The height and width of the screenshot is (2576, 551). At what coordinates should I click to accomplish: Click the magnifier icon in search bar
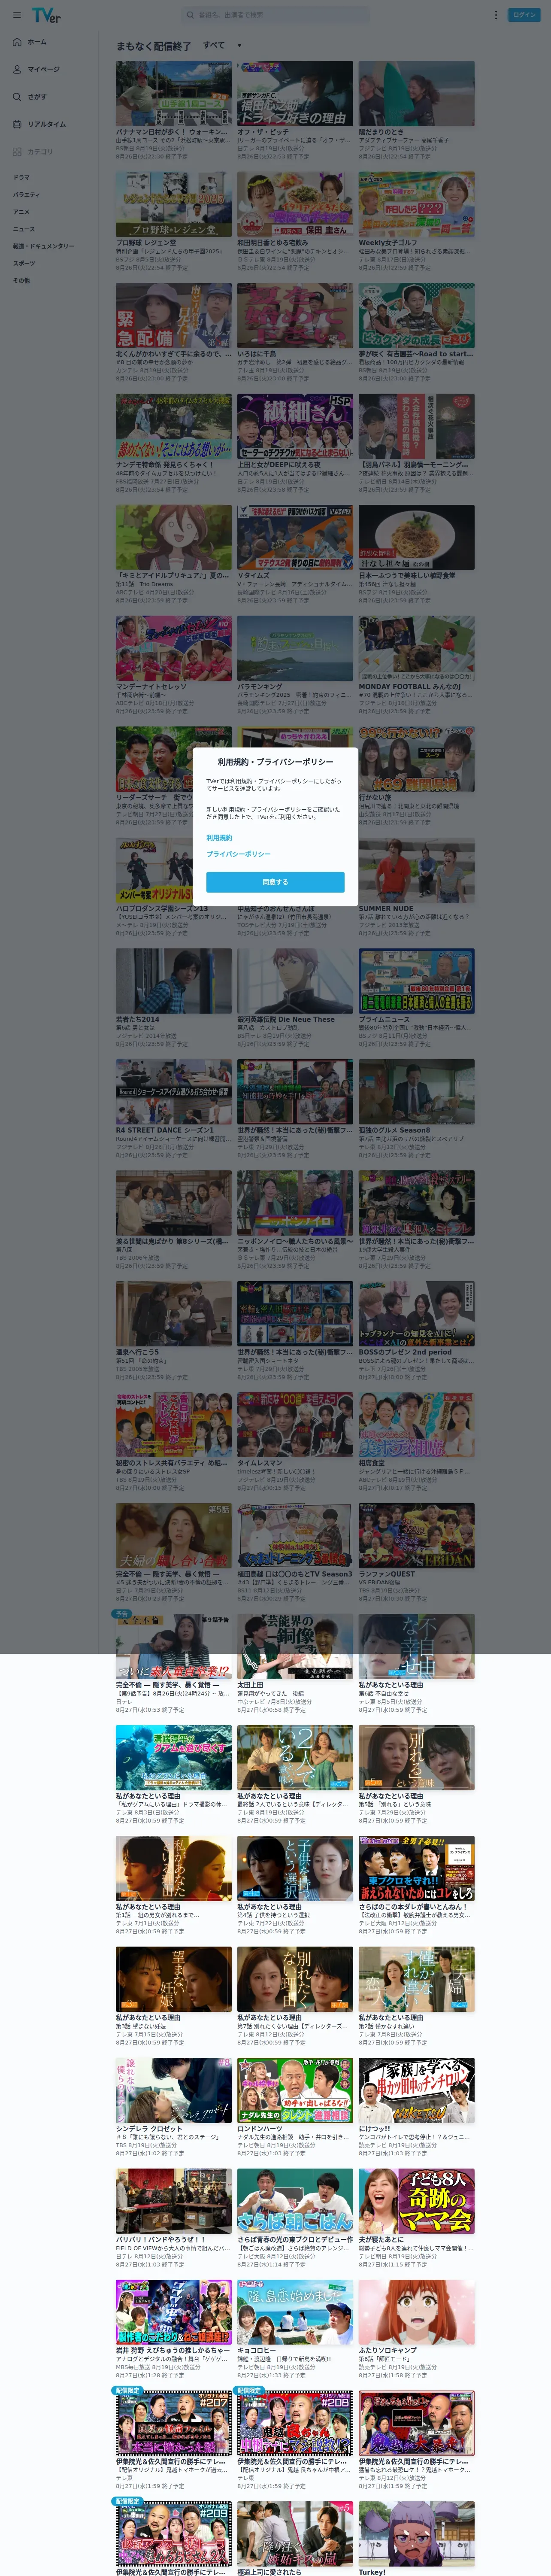[x=190, y=15]
